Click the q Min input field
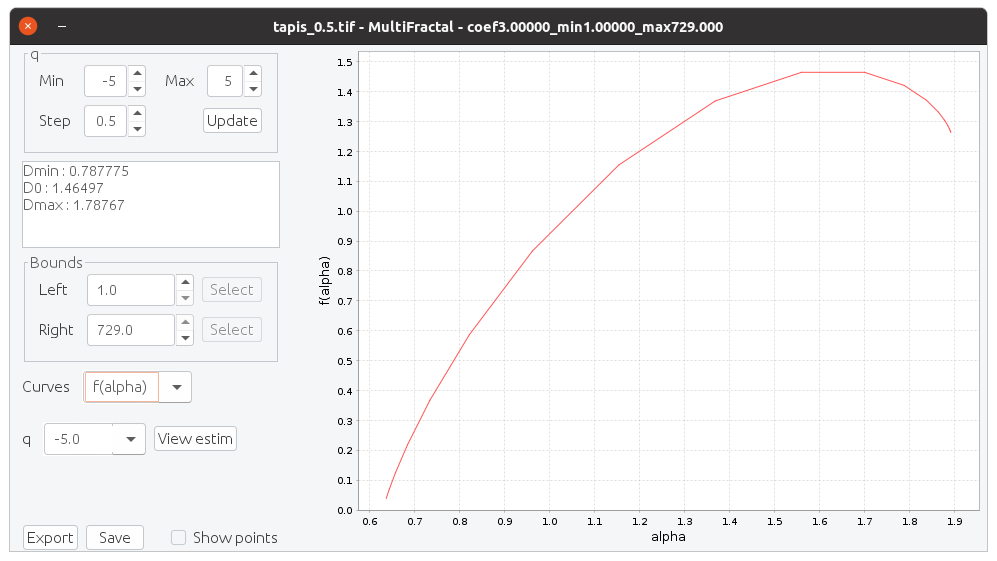 point(106,81)
